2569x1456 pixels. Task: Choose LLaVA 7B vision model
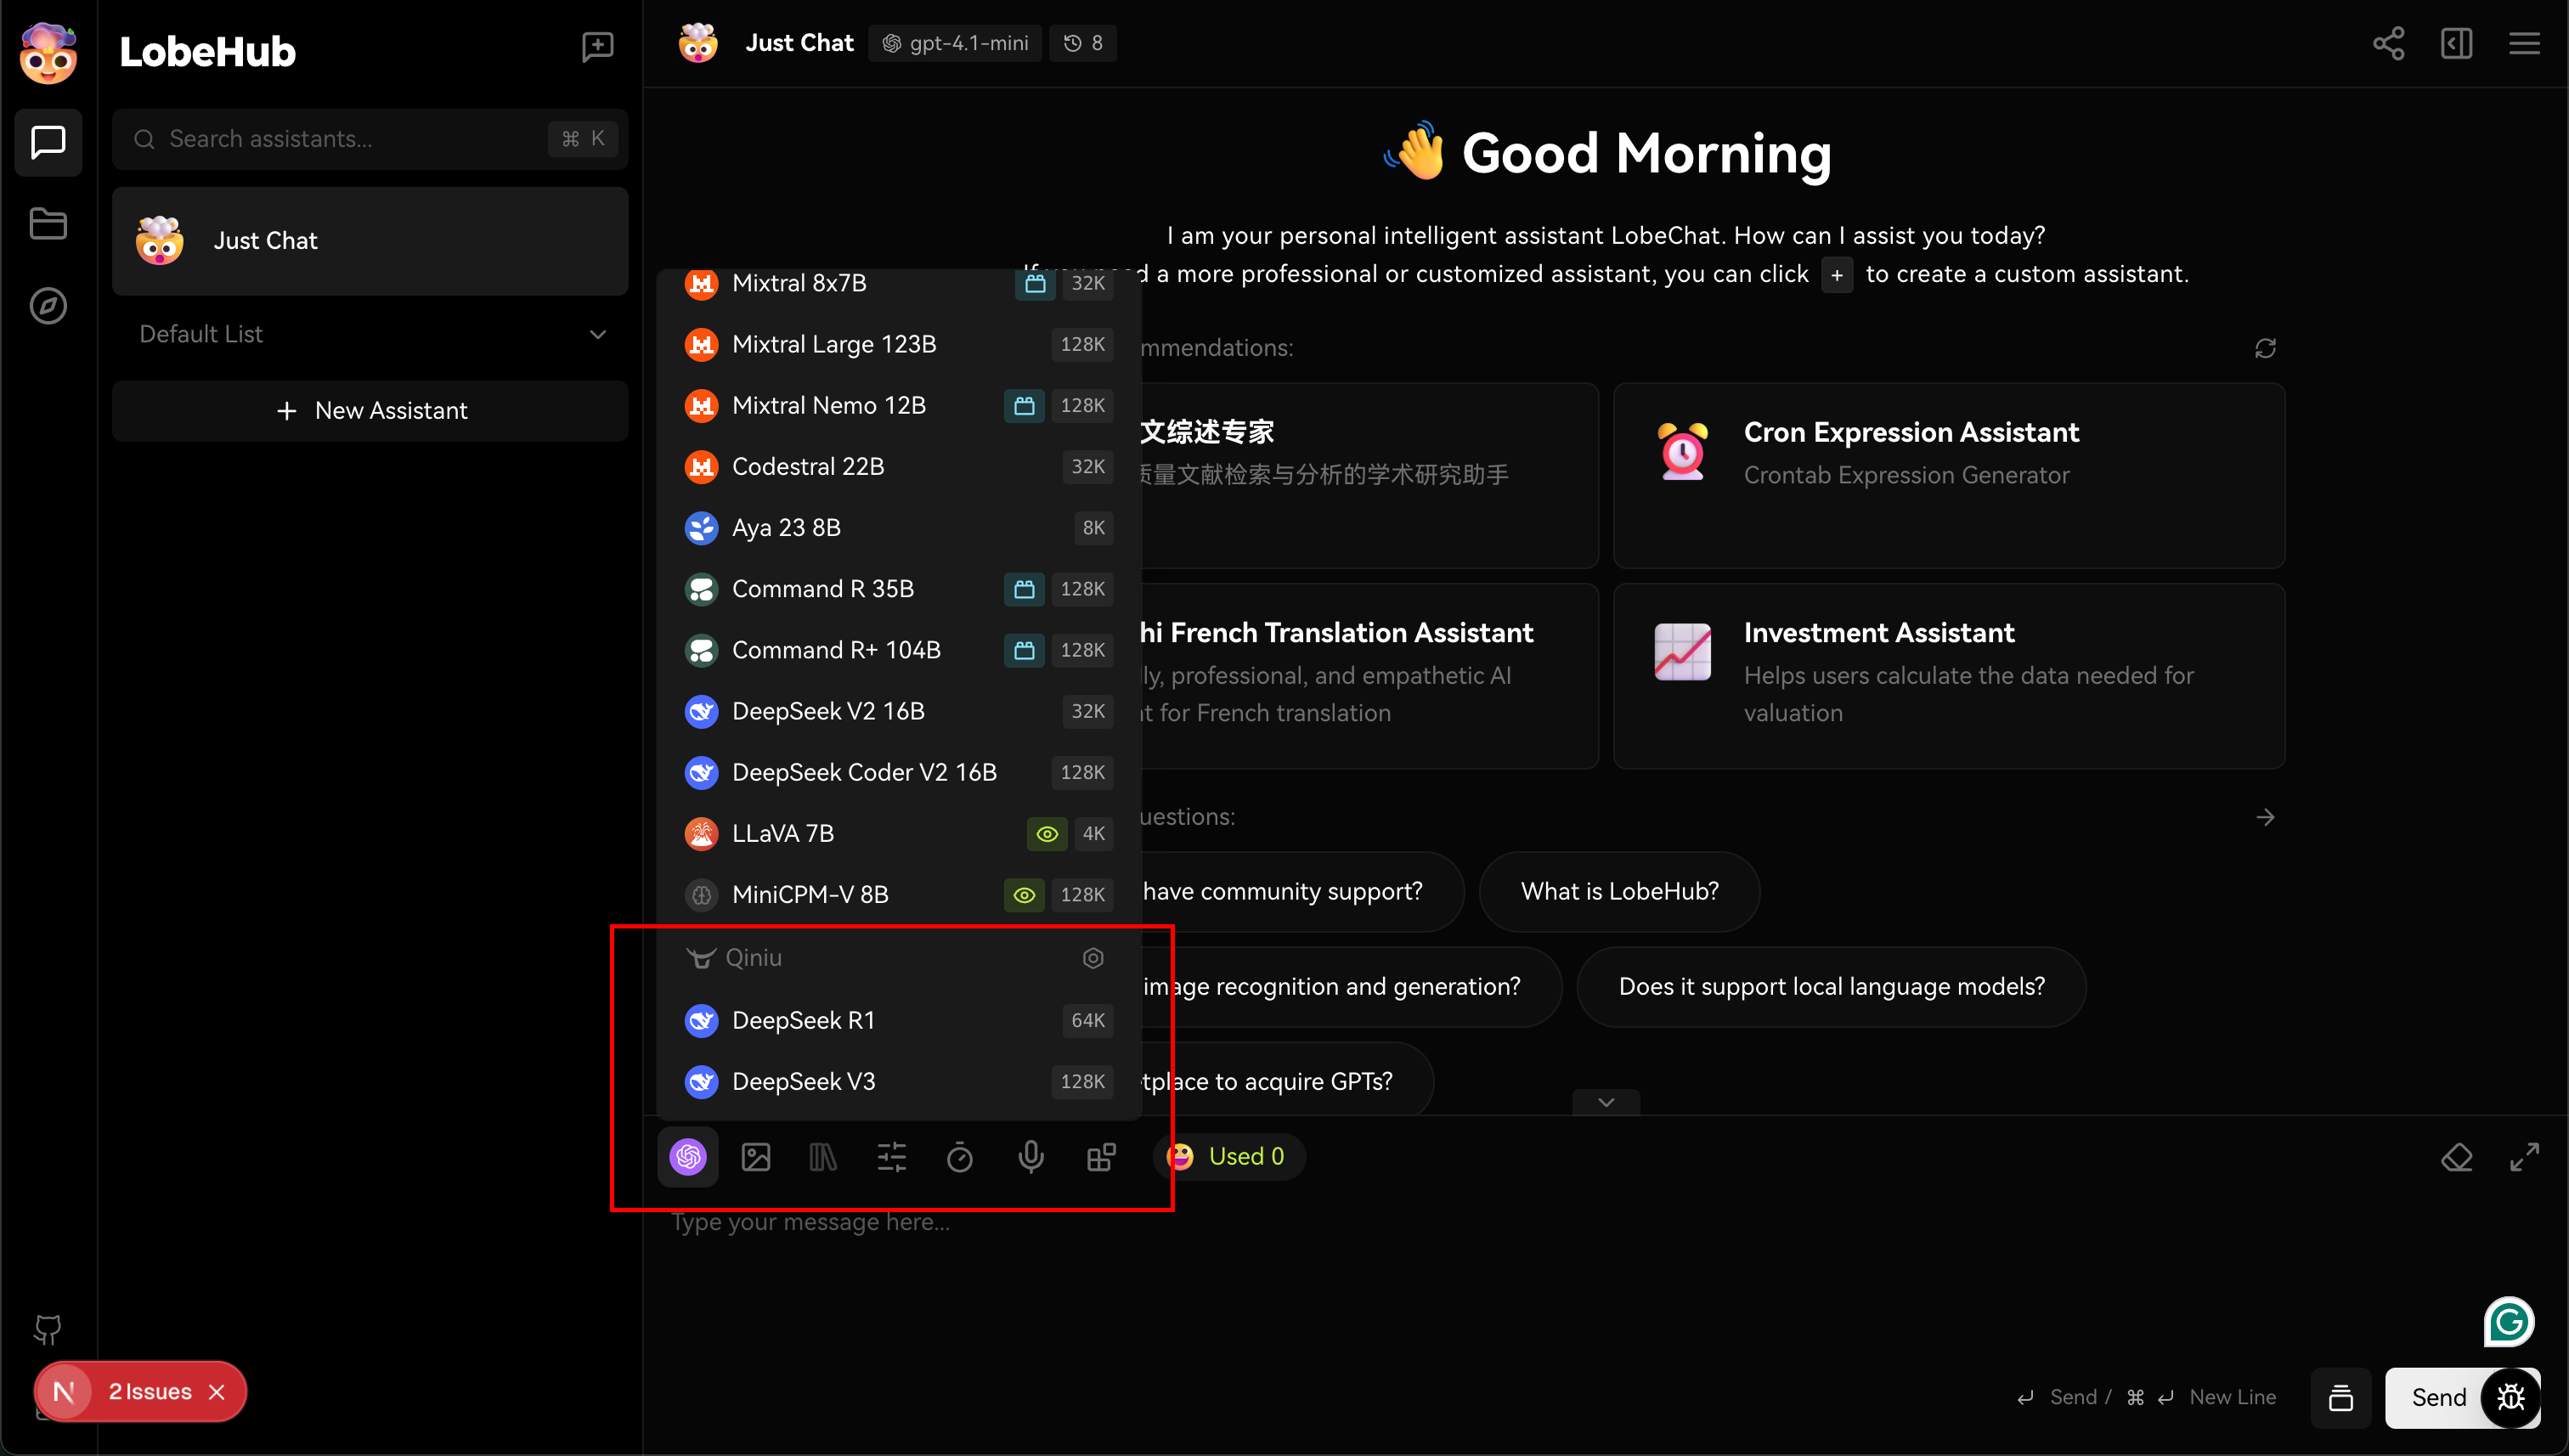point(898,833)
